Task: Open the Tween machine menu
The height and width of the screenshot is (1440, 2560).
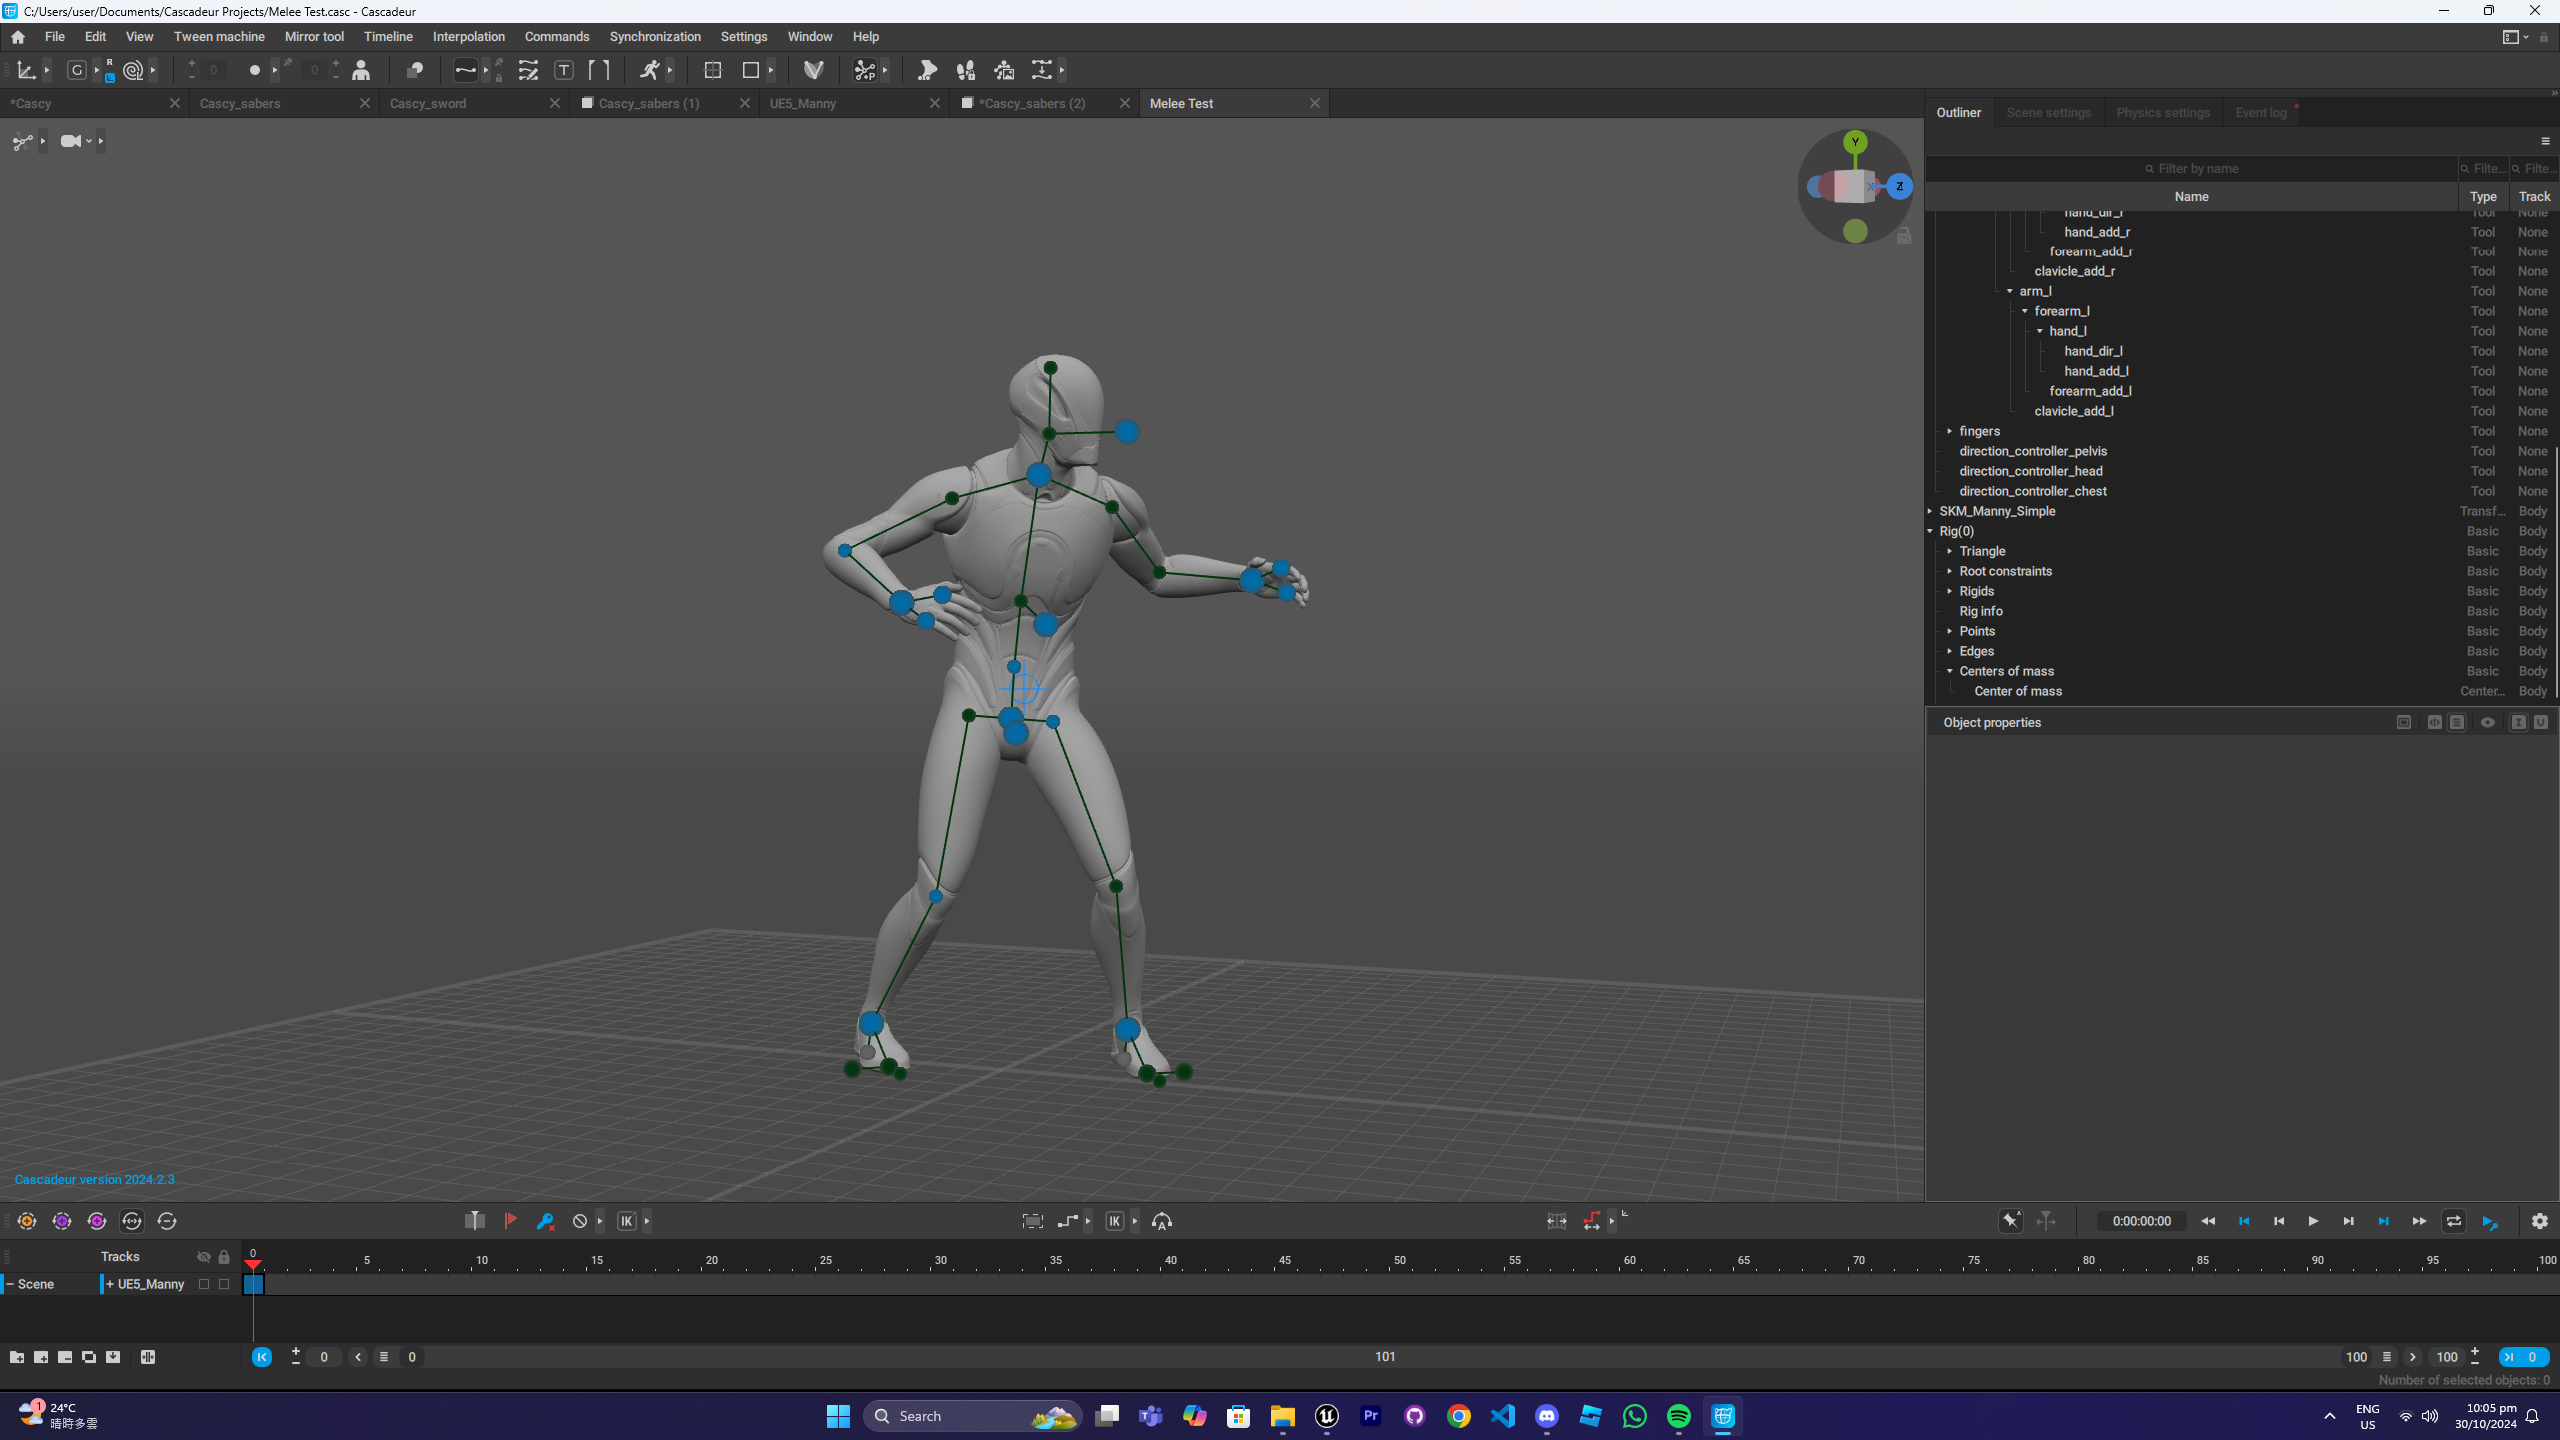Action: pyautogui.click(x=219, y=37)
